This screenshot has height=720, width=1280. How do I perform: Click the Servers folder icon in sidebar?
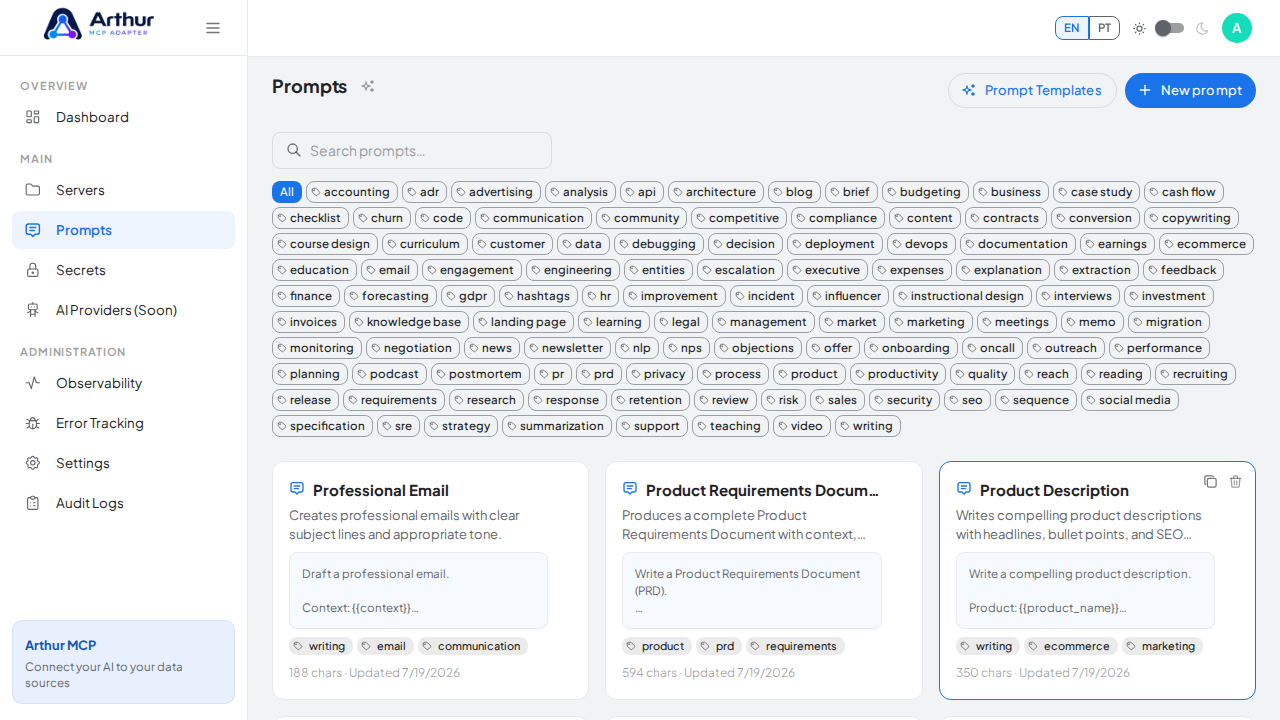point(33,190)
